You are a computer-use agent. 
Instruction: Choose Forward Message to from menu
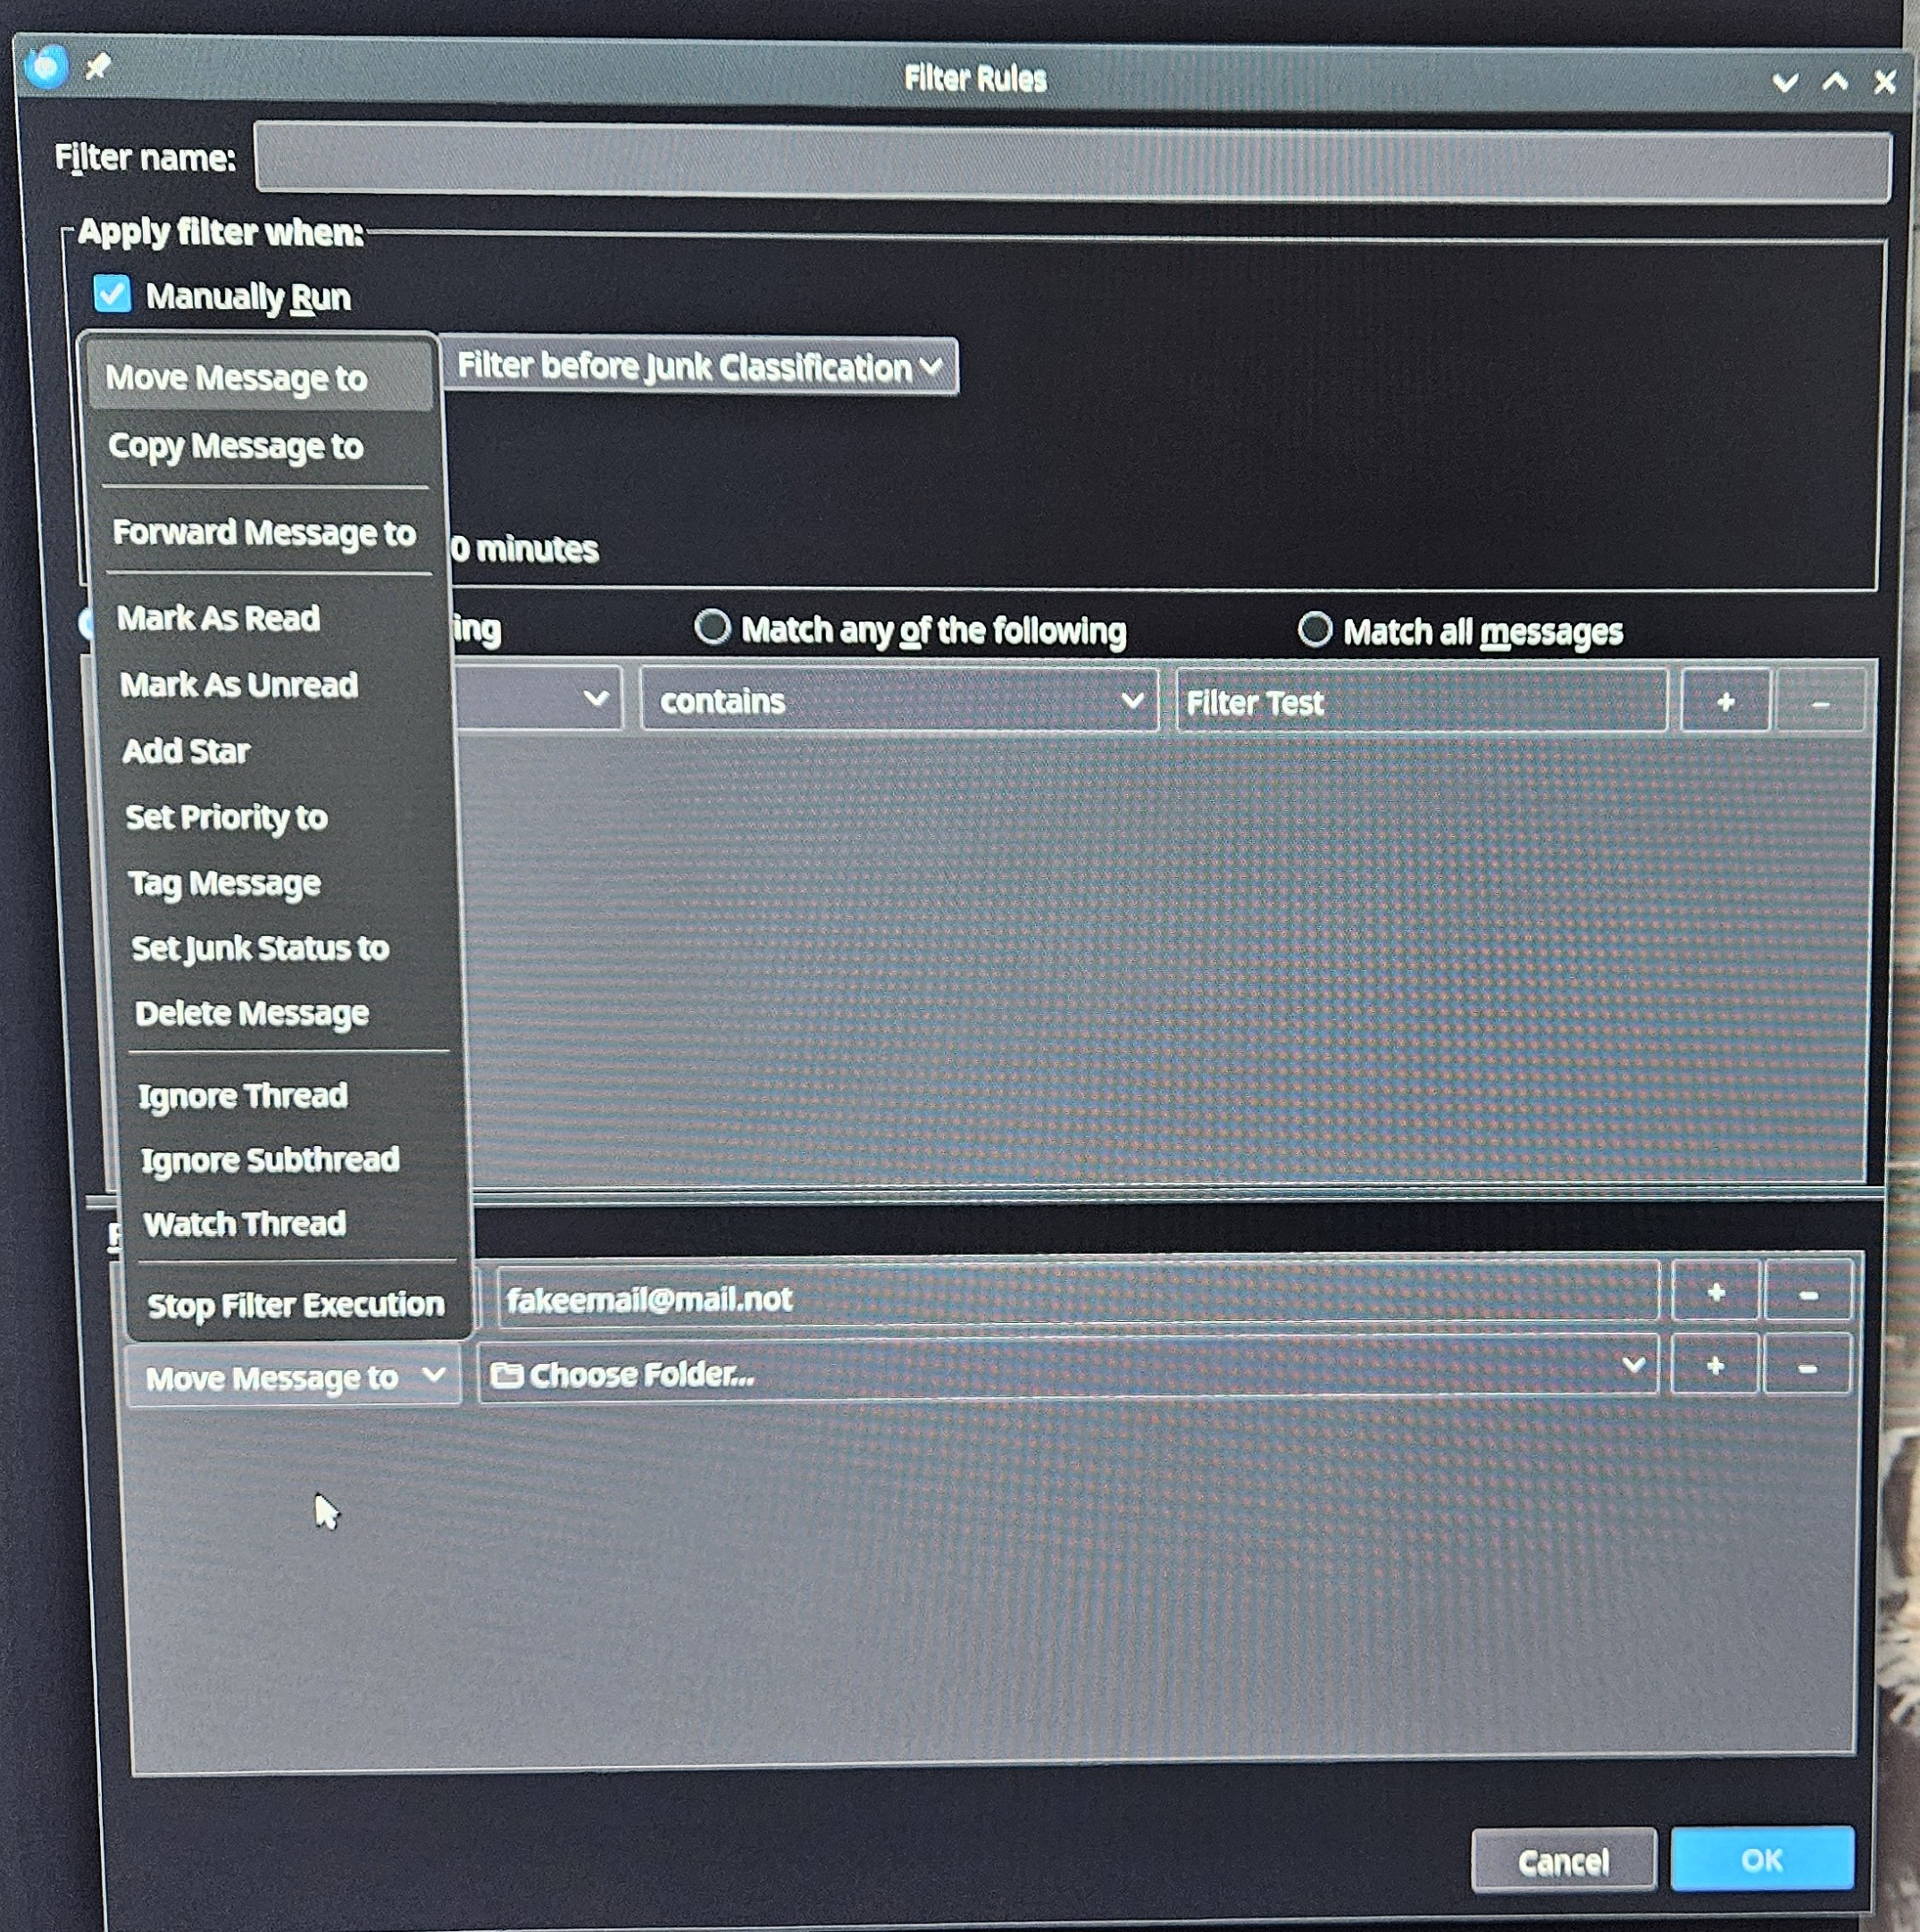(263, 532)
